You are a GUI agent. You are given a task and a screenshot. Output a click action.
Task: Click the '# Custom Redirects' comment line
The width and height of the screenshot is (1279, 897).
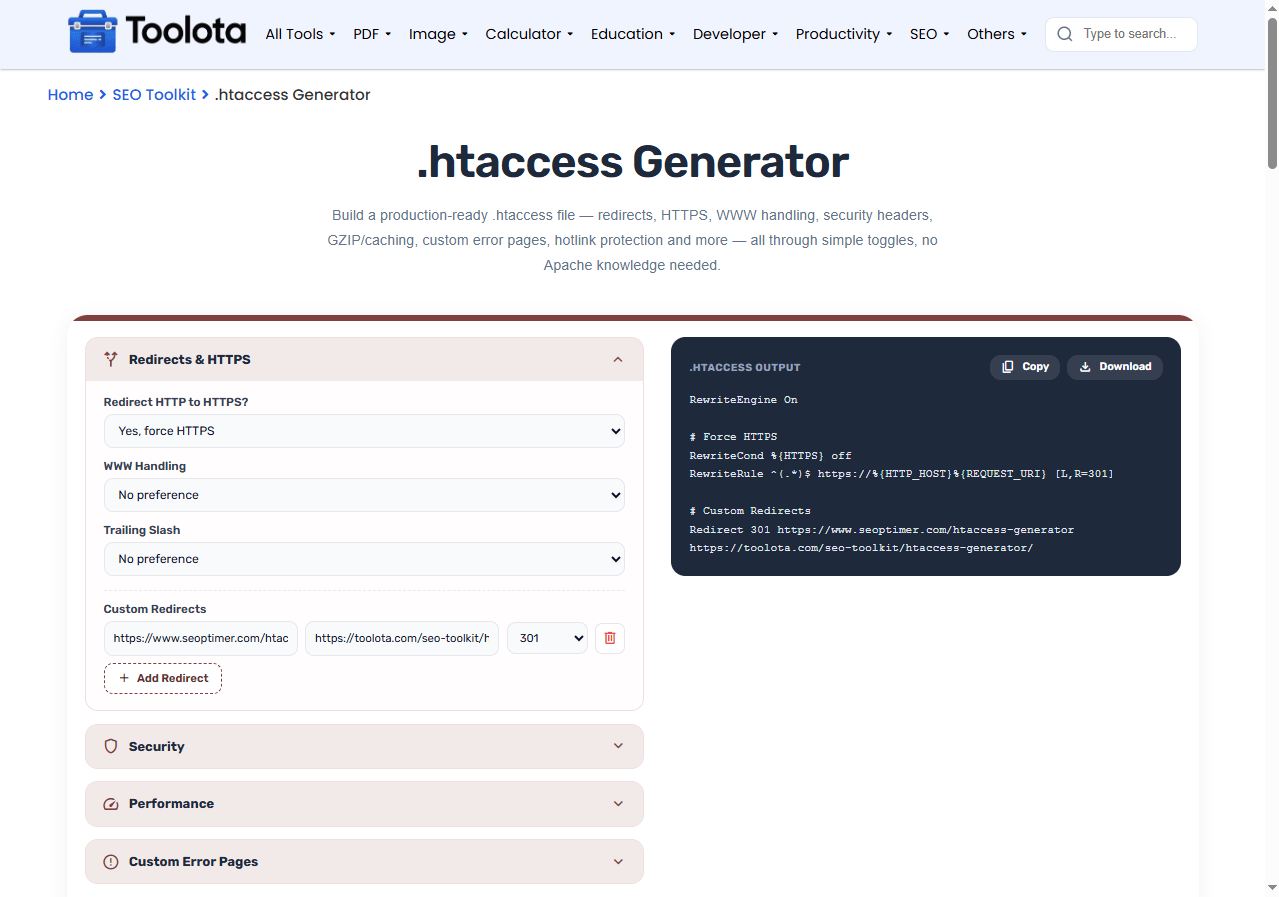click(x=750, y=511)
